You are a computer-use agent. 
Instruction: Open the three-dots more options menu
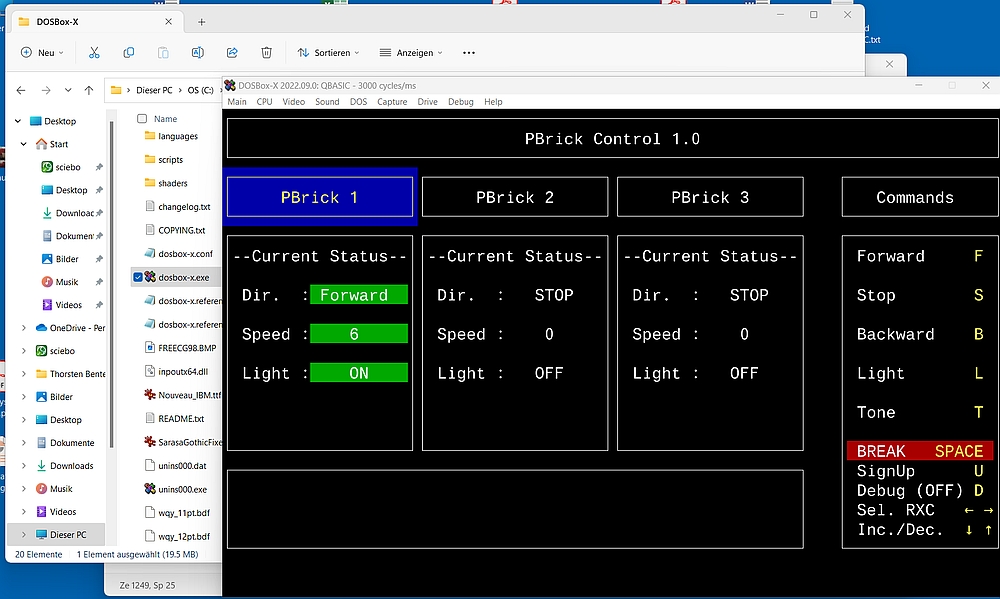(469, 53)
